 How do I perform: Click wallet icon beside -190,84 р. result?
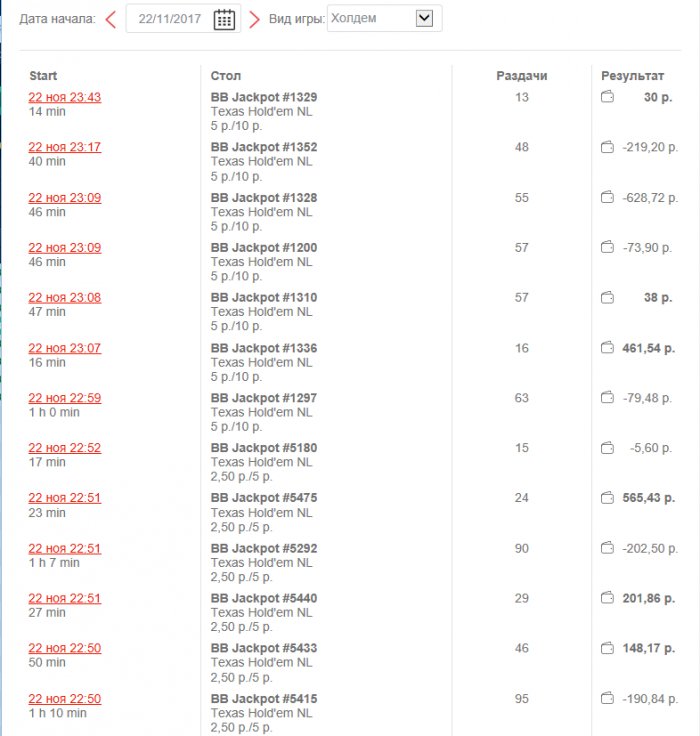[x=606, y=698]
